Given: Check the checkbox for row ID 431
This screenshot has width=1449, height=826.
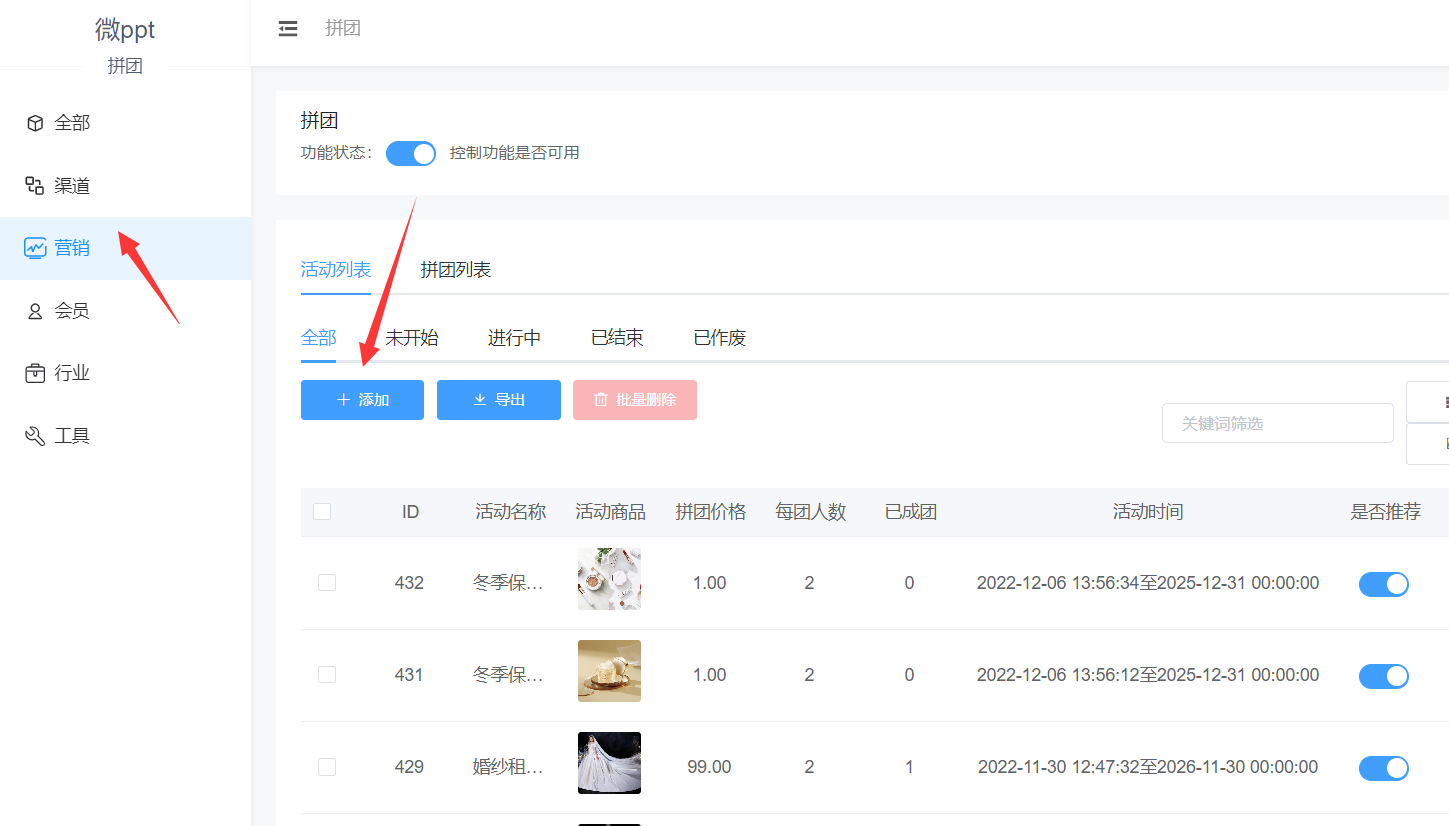Looking at the screenshot, I should pos(327,675).
